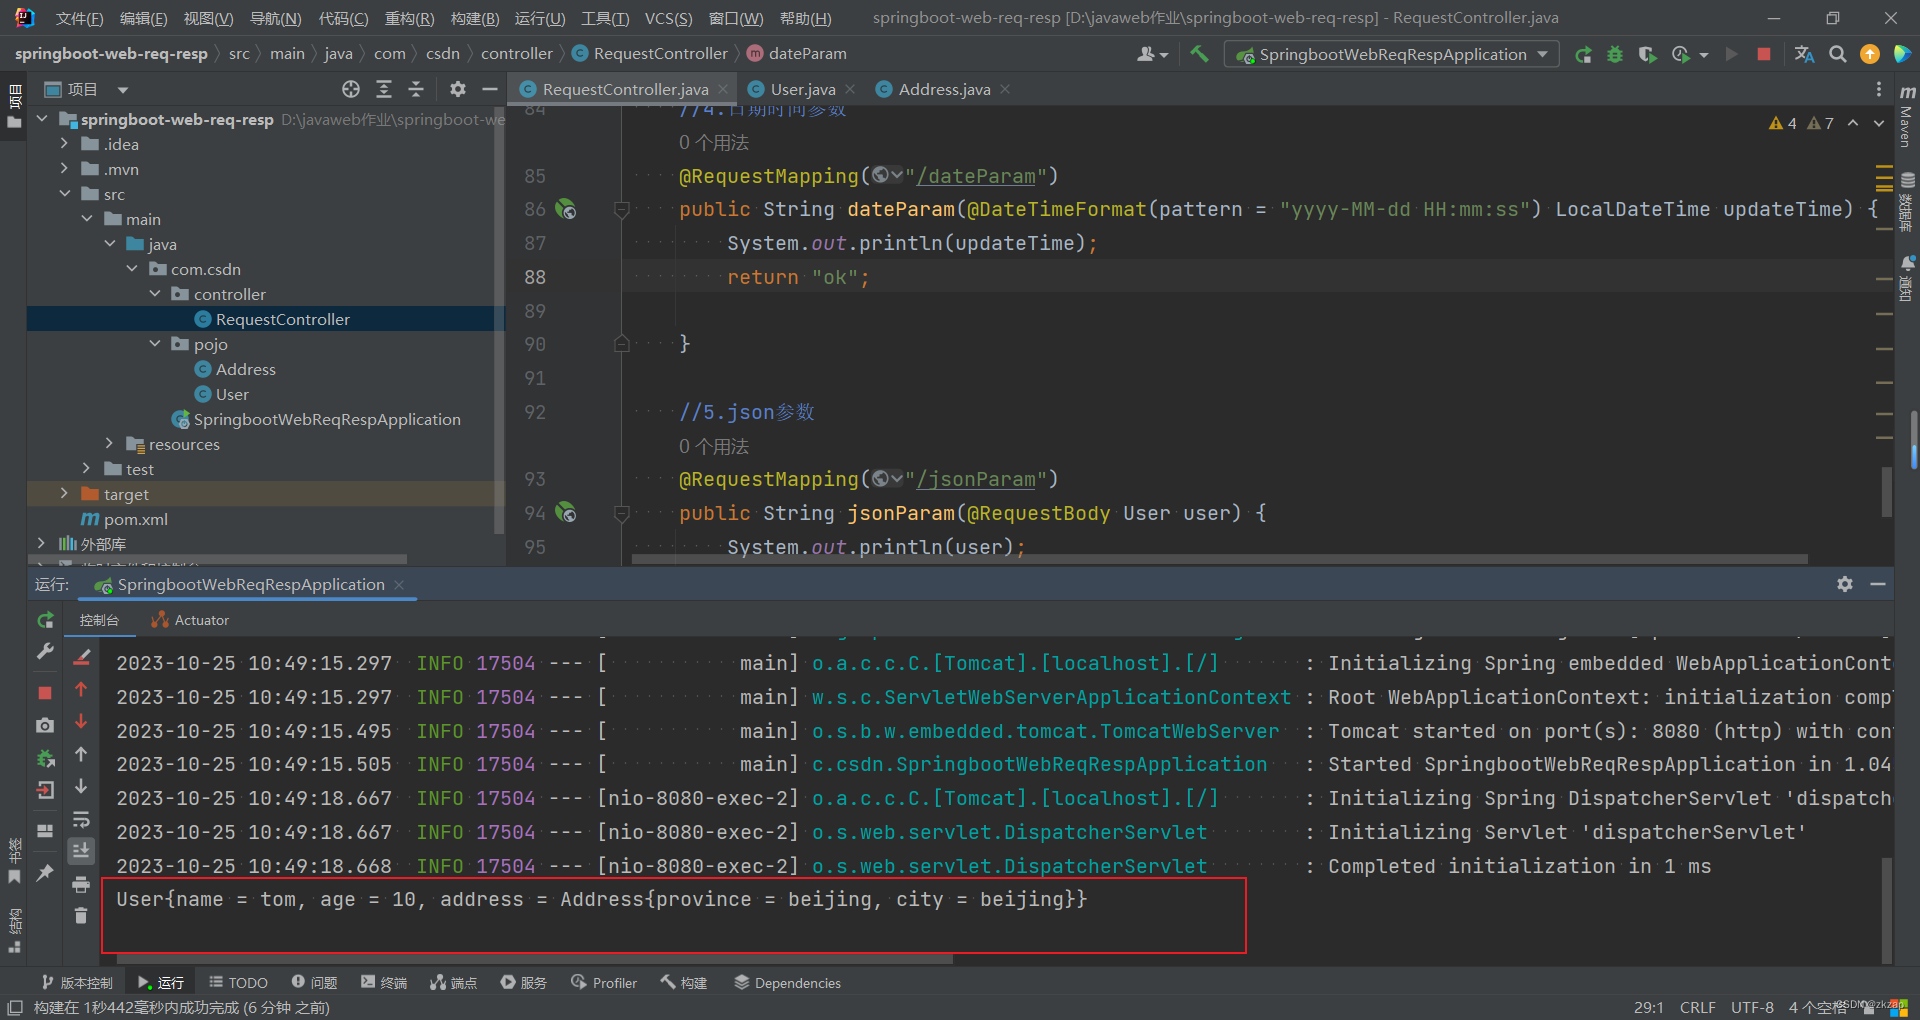1920x1020 pixels.
Task: Rerun application in Run tool window
Action: click(x=45, y=620)
